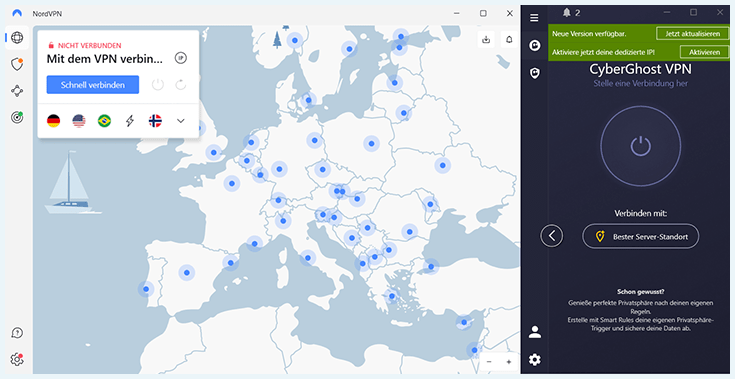Open the NordVPN Meshnet icon

click(x=17, y=91)
